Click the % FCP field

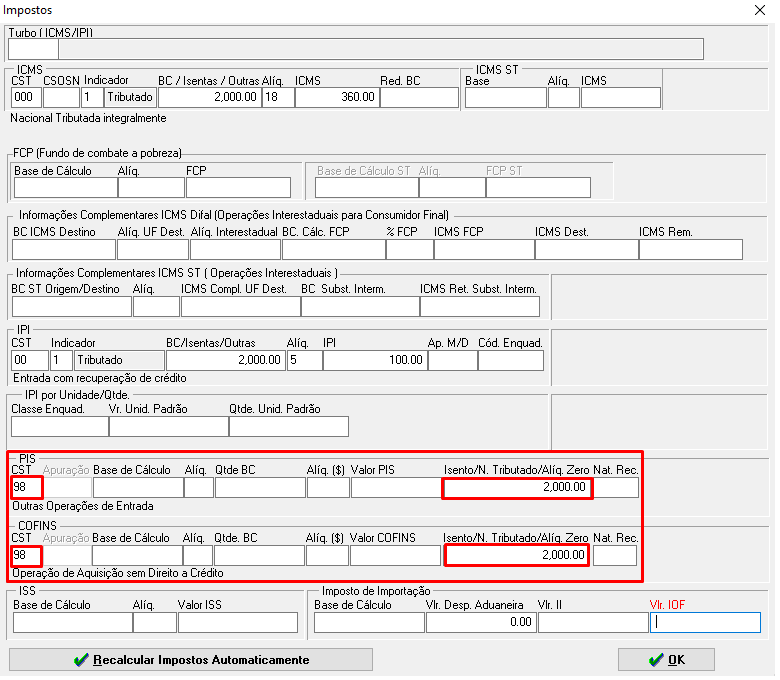click(x=410, y=250)
